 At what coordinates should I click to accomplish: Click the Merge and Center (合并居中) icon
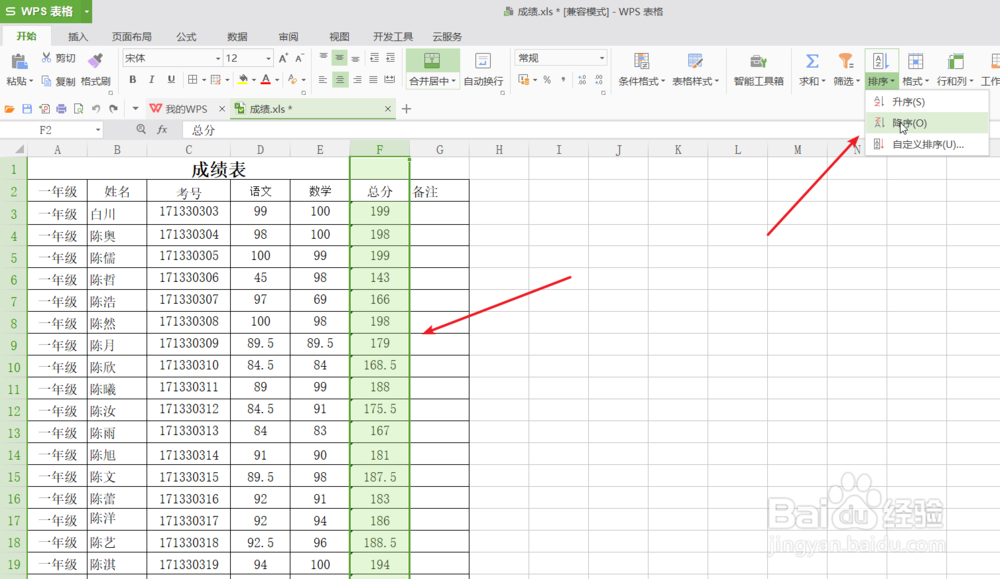pyautogui.click(x=432, y=61)
